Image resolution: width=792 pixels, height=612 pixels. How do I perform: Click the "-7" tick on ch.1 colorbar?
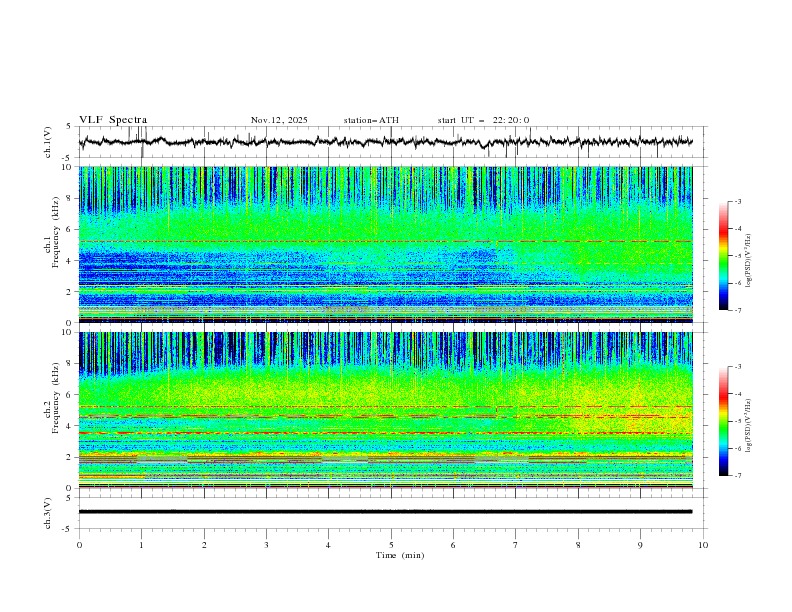pos(737,310)
